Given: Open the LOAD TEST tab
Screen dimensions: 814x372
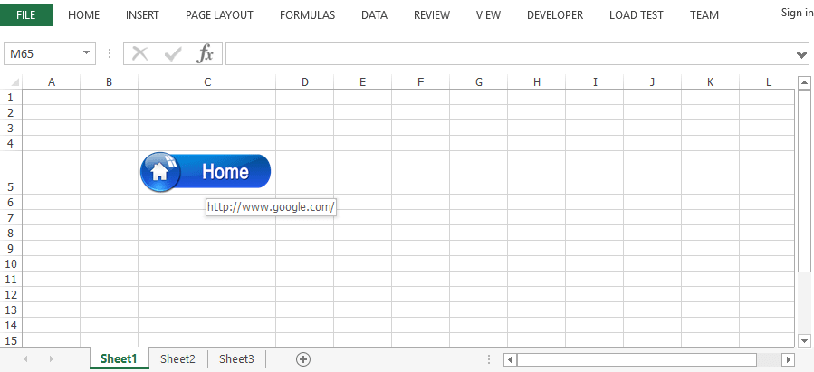Looking at the screenshot, I should [x=636, y=15].
